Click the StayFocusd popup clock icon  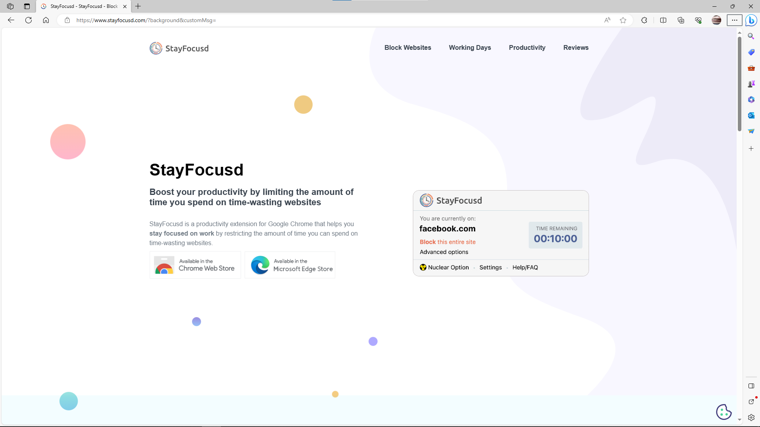click(x=426, y=200)
